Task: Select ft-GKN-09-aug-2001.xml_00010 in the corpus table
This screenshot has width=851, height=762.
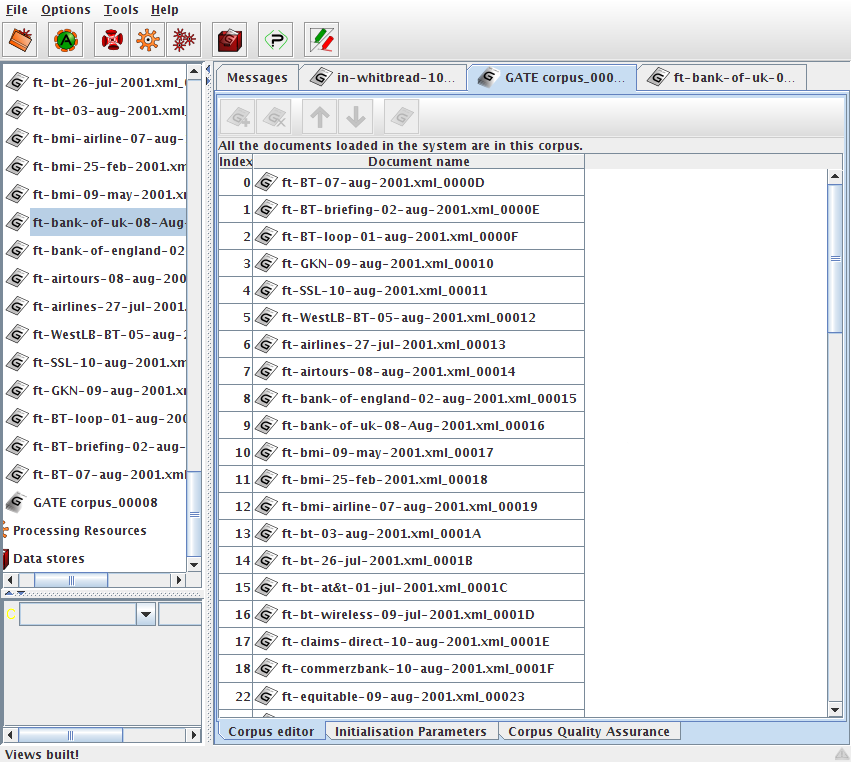Action: click(x=387, y=264)
